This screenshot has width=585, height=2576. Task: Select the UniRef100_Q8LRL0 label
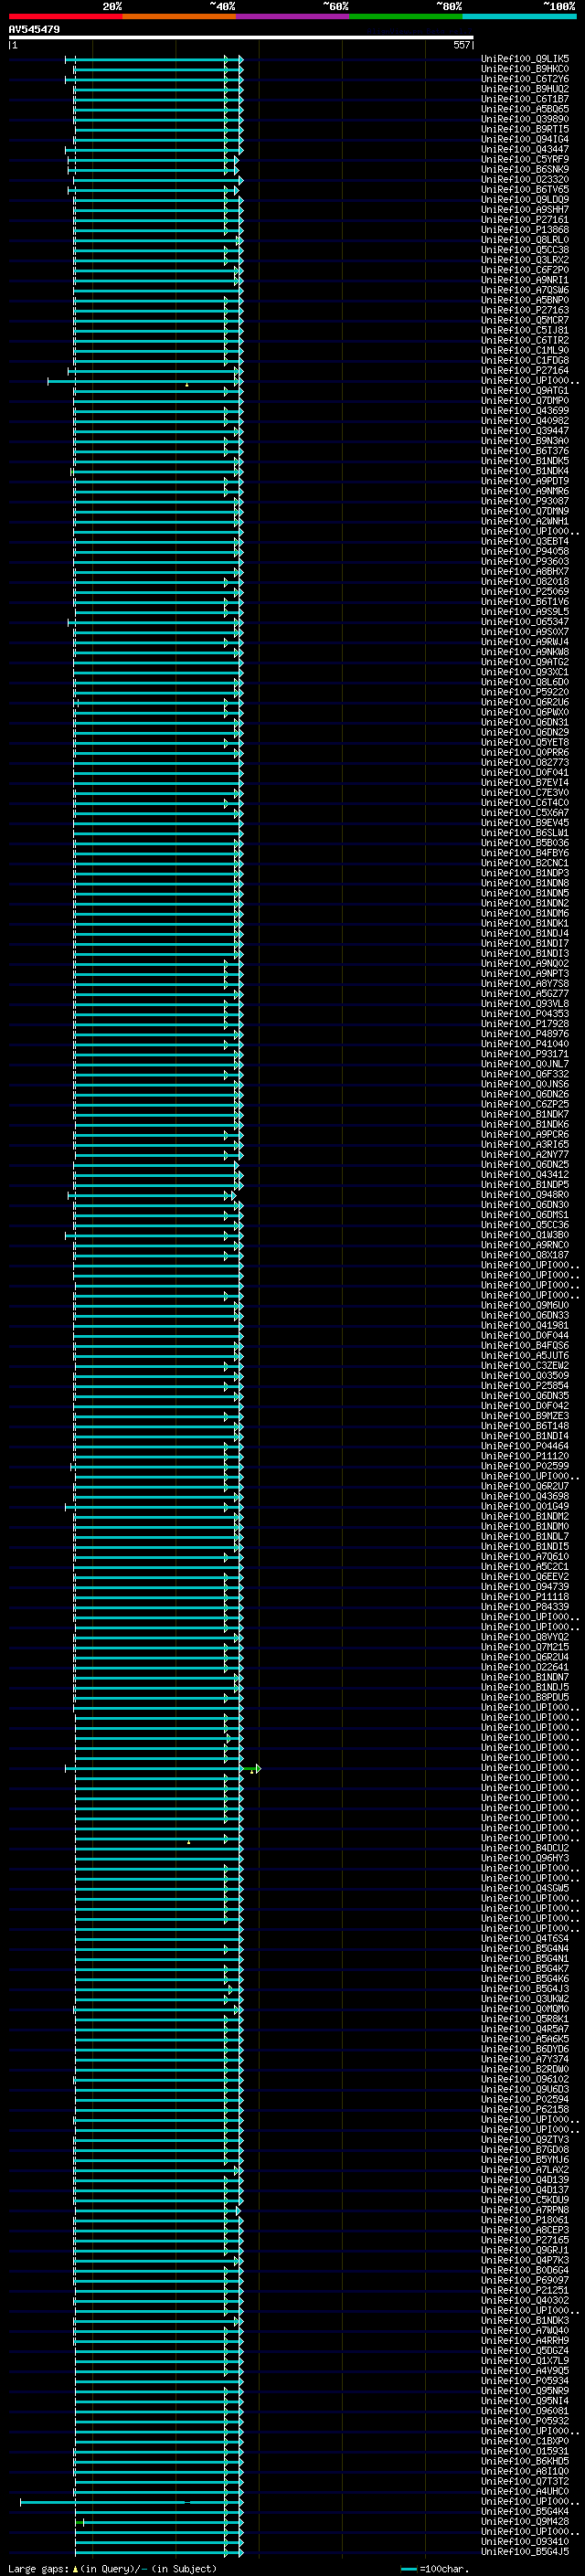525,240
